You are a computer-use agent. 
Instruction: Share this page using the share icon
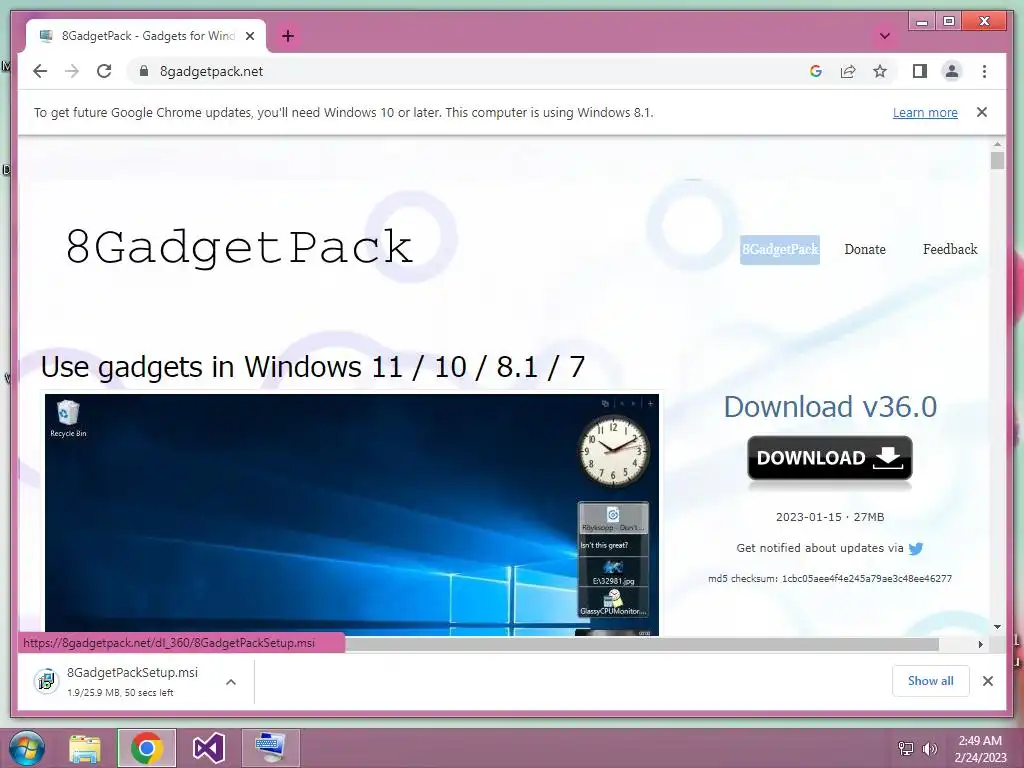848,71
